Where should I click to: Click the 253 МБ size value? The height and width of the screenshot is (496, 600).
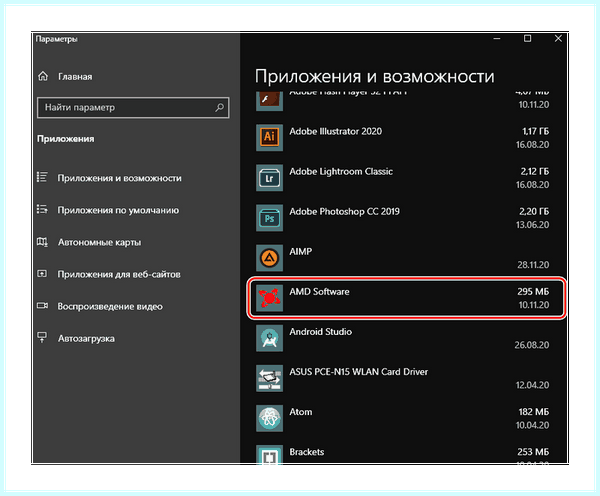533,452
